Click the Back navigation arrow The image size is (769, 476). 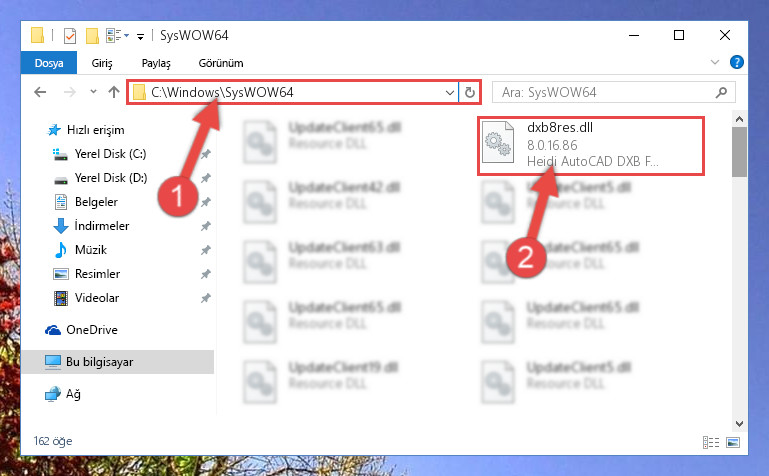point(40,92)
